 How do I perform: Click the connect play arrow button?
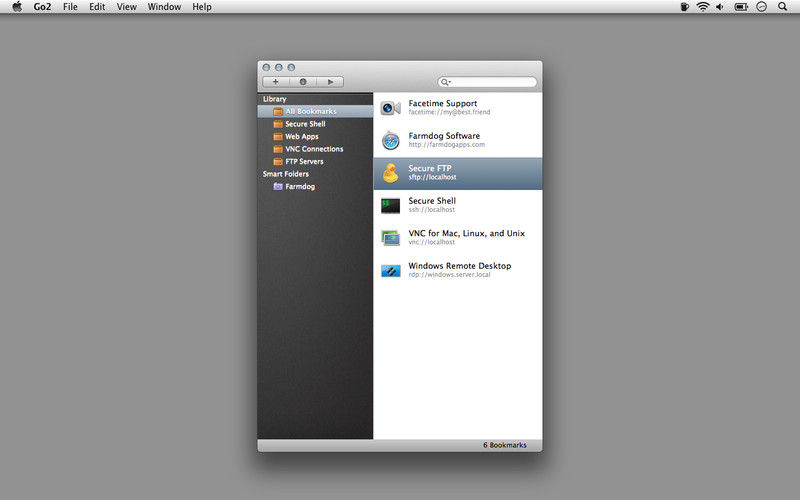330,82
